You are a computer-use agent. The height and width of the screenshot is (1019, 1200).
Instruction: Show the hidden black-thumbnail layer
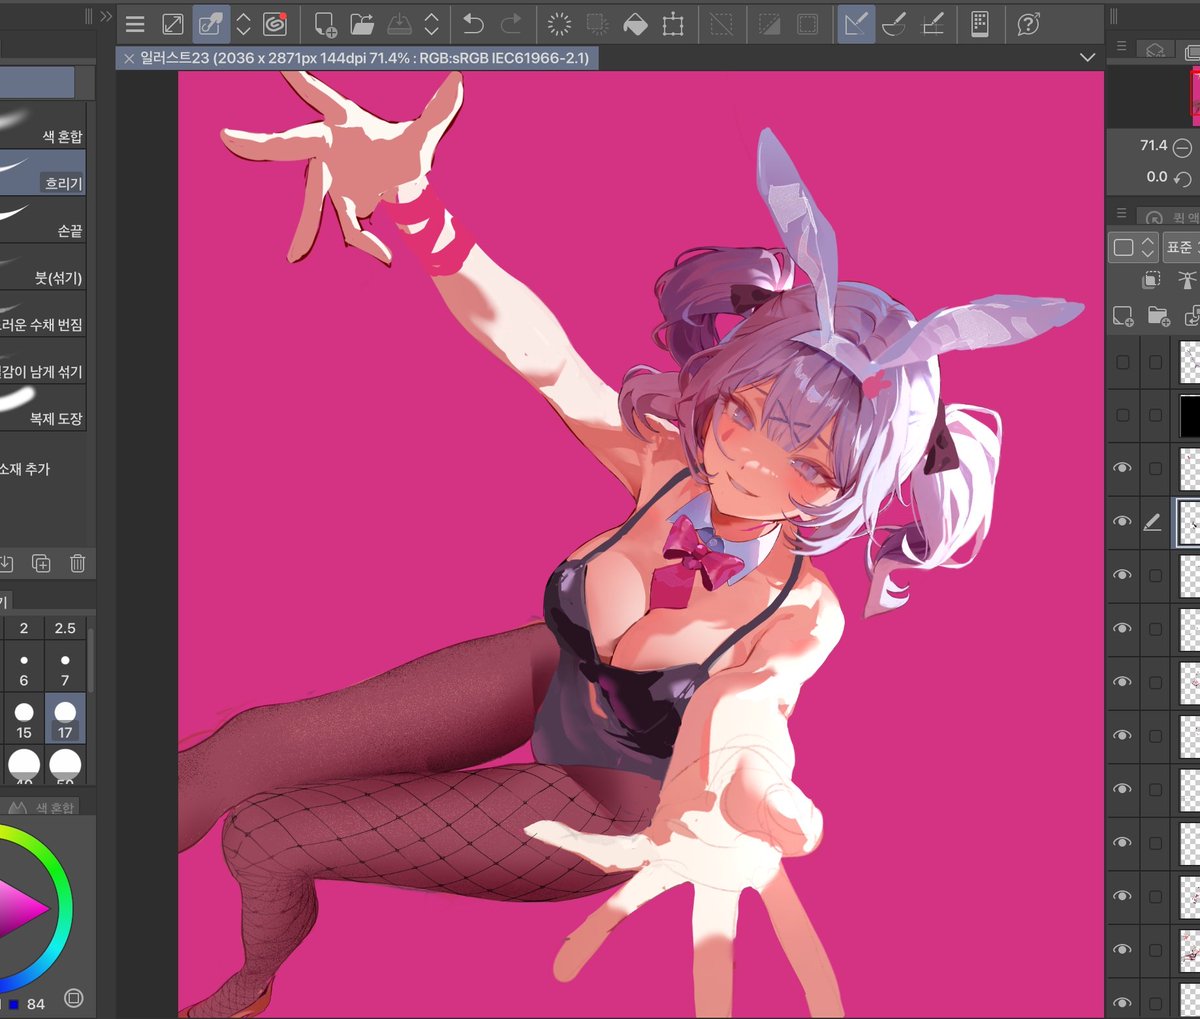point(1122,415)
